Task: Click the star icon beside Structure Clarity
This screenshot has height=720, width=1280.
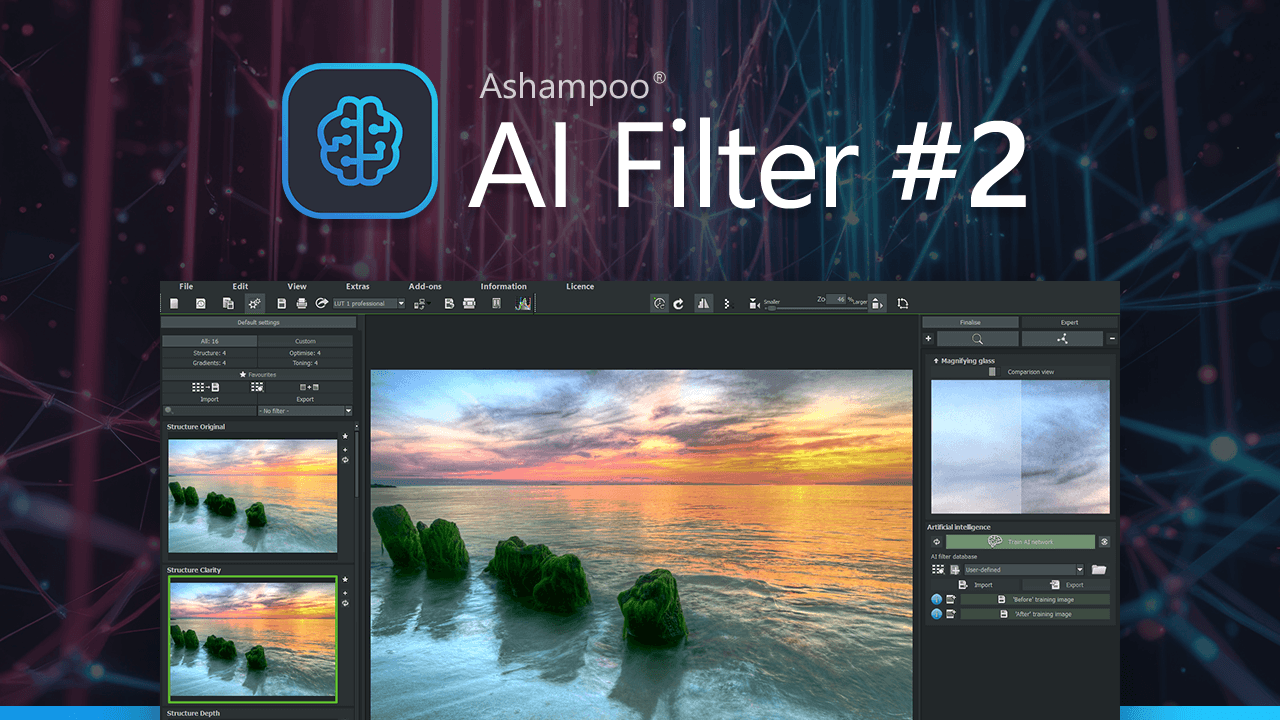Action: tap(345, 579)
